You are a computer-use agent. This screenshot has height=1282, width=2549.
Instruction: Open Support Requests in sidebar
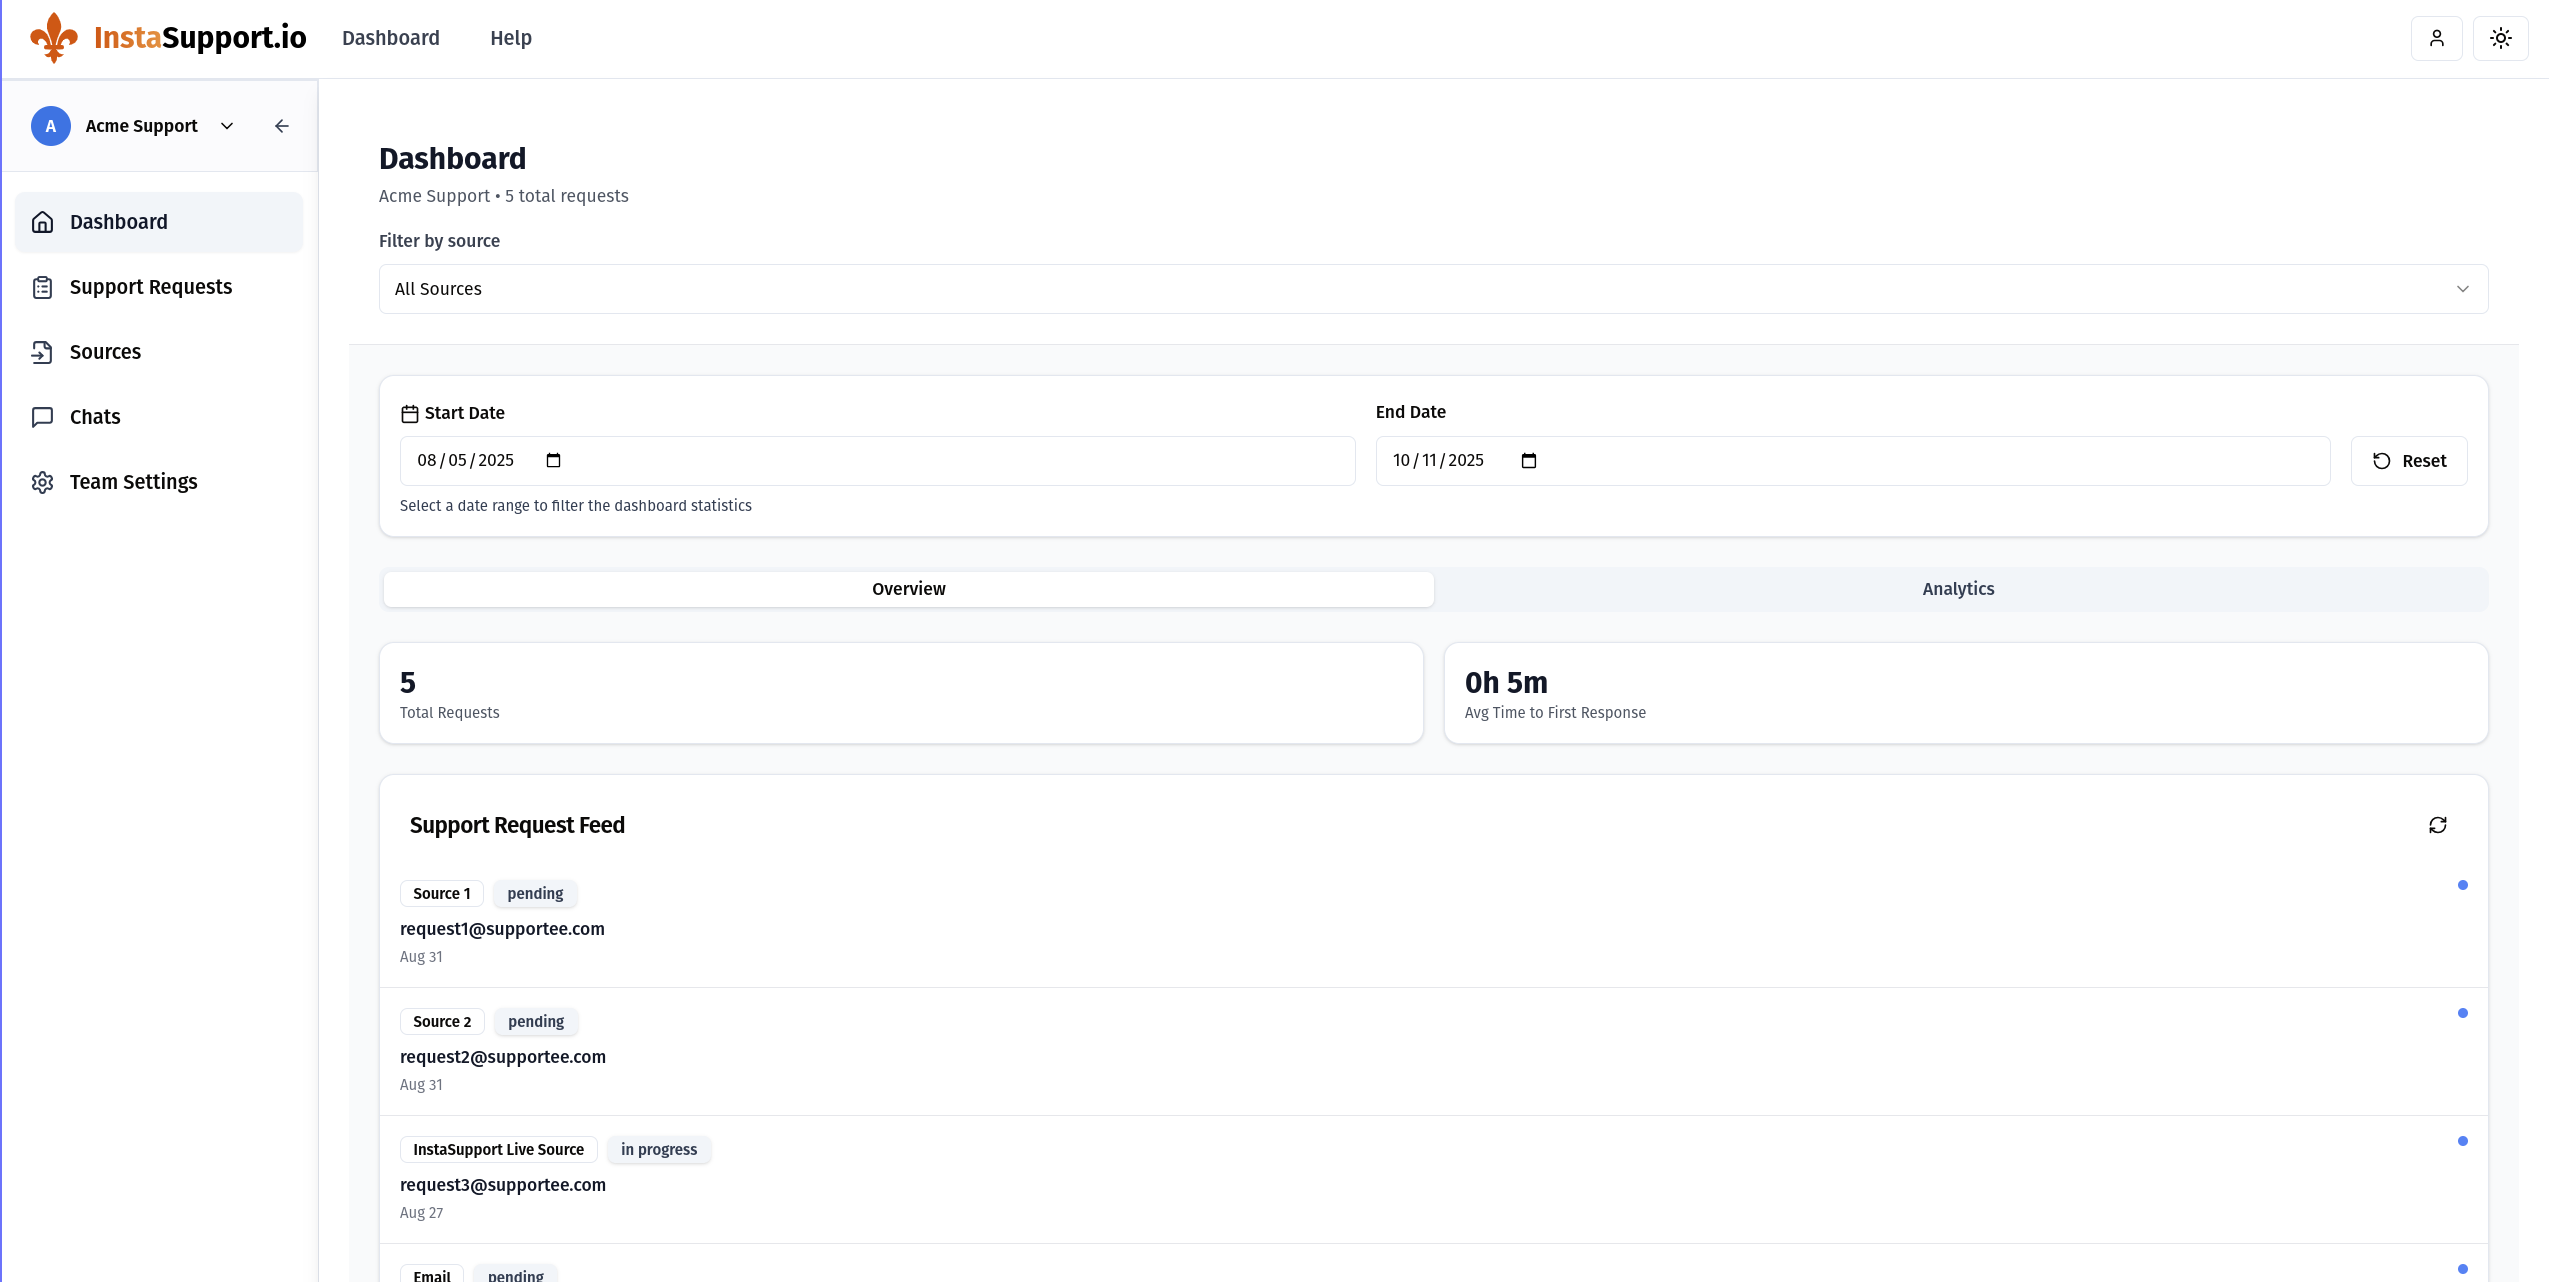coord(150,287)
